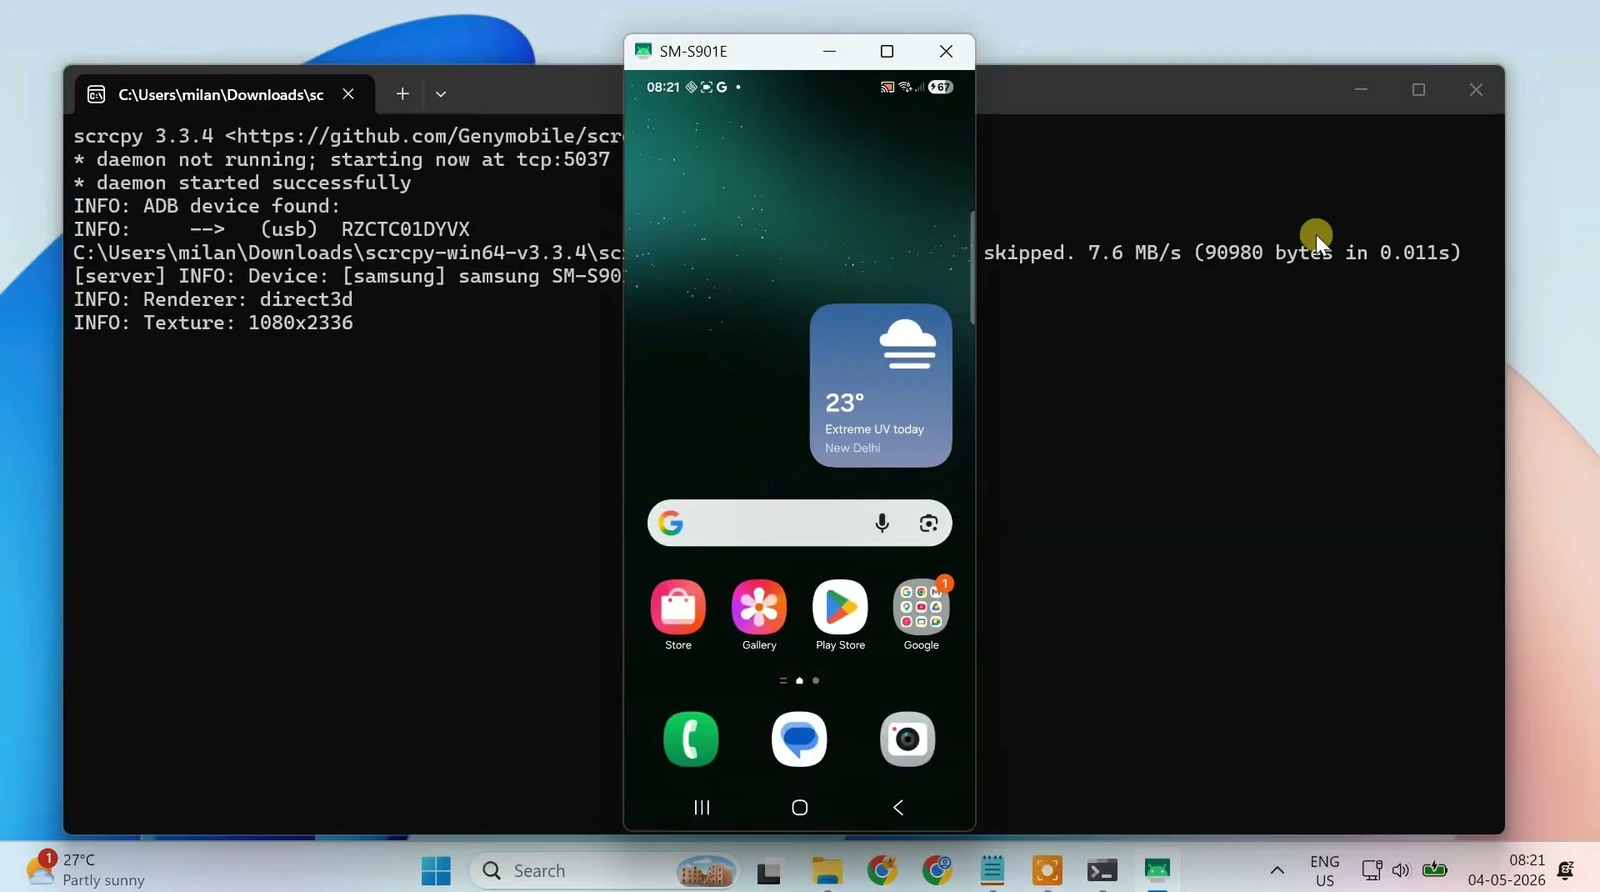Viewport: 1600px width, 892px height.
Task: Open the Google apps folder
Action: (921, 607)
